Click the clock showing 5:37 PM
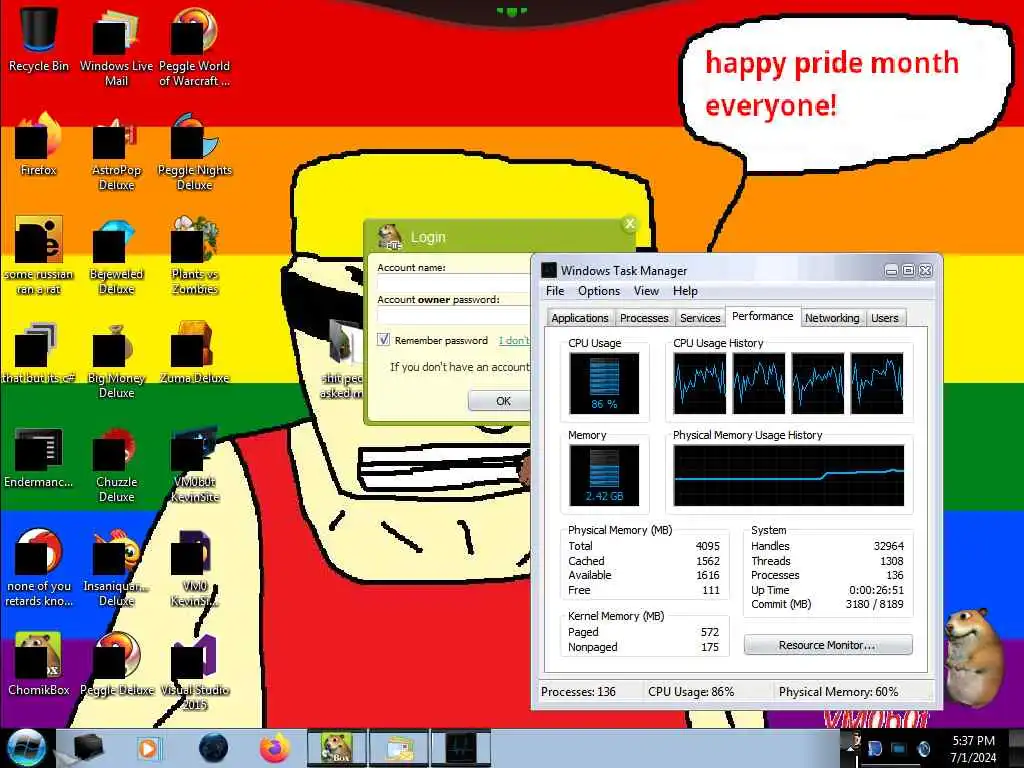 click(x=973, y=741)
